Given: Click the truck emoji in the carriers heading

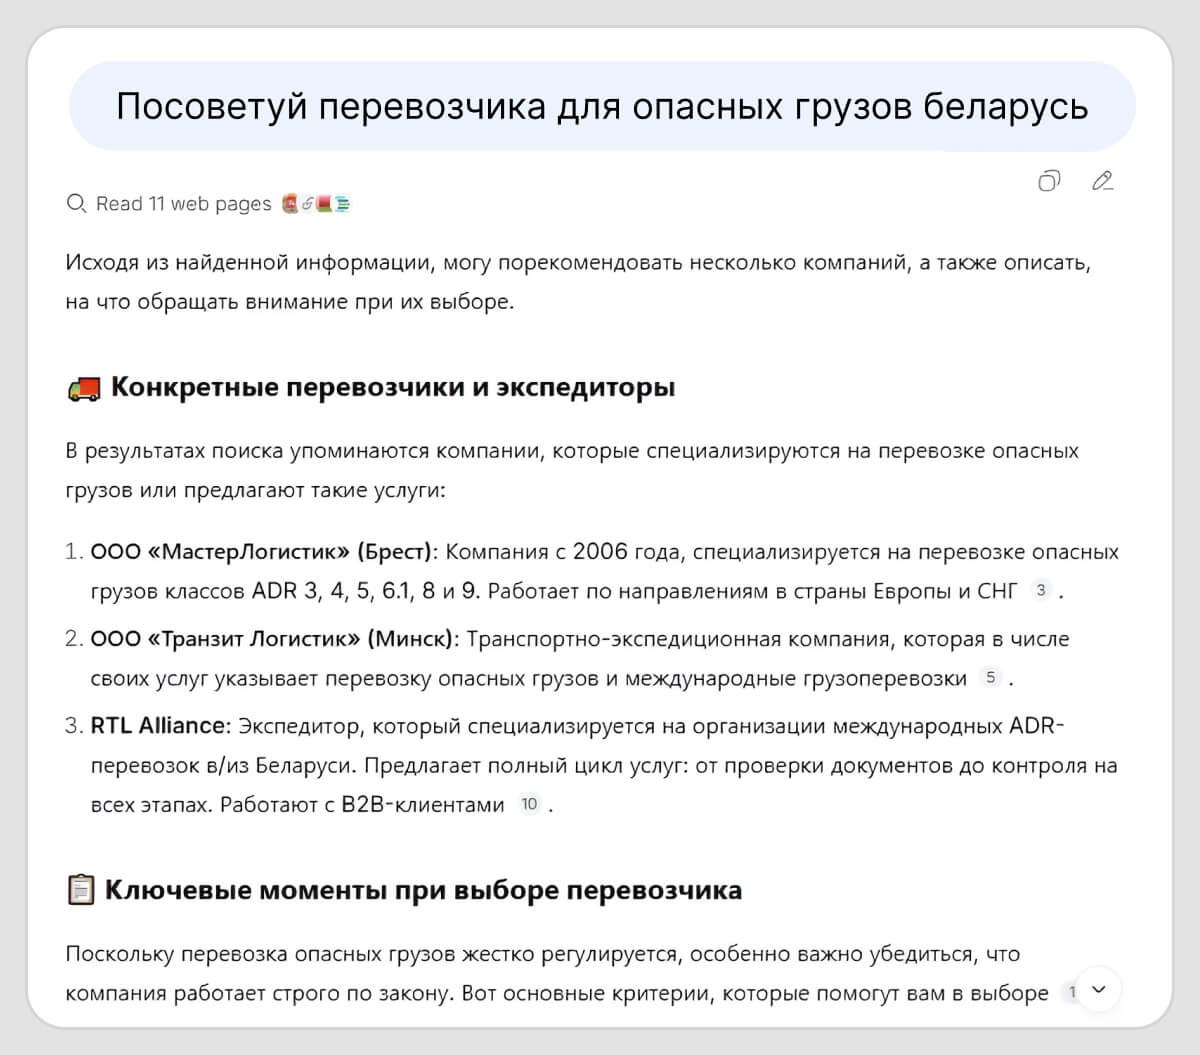Looking at the screenshot, I should point(84,388).
